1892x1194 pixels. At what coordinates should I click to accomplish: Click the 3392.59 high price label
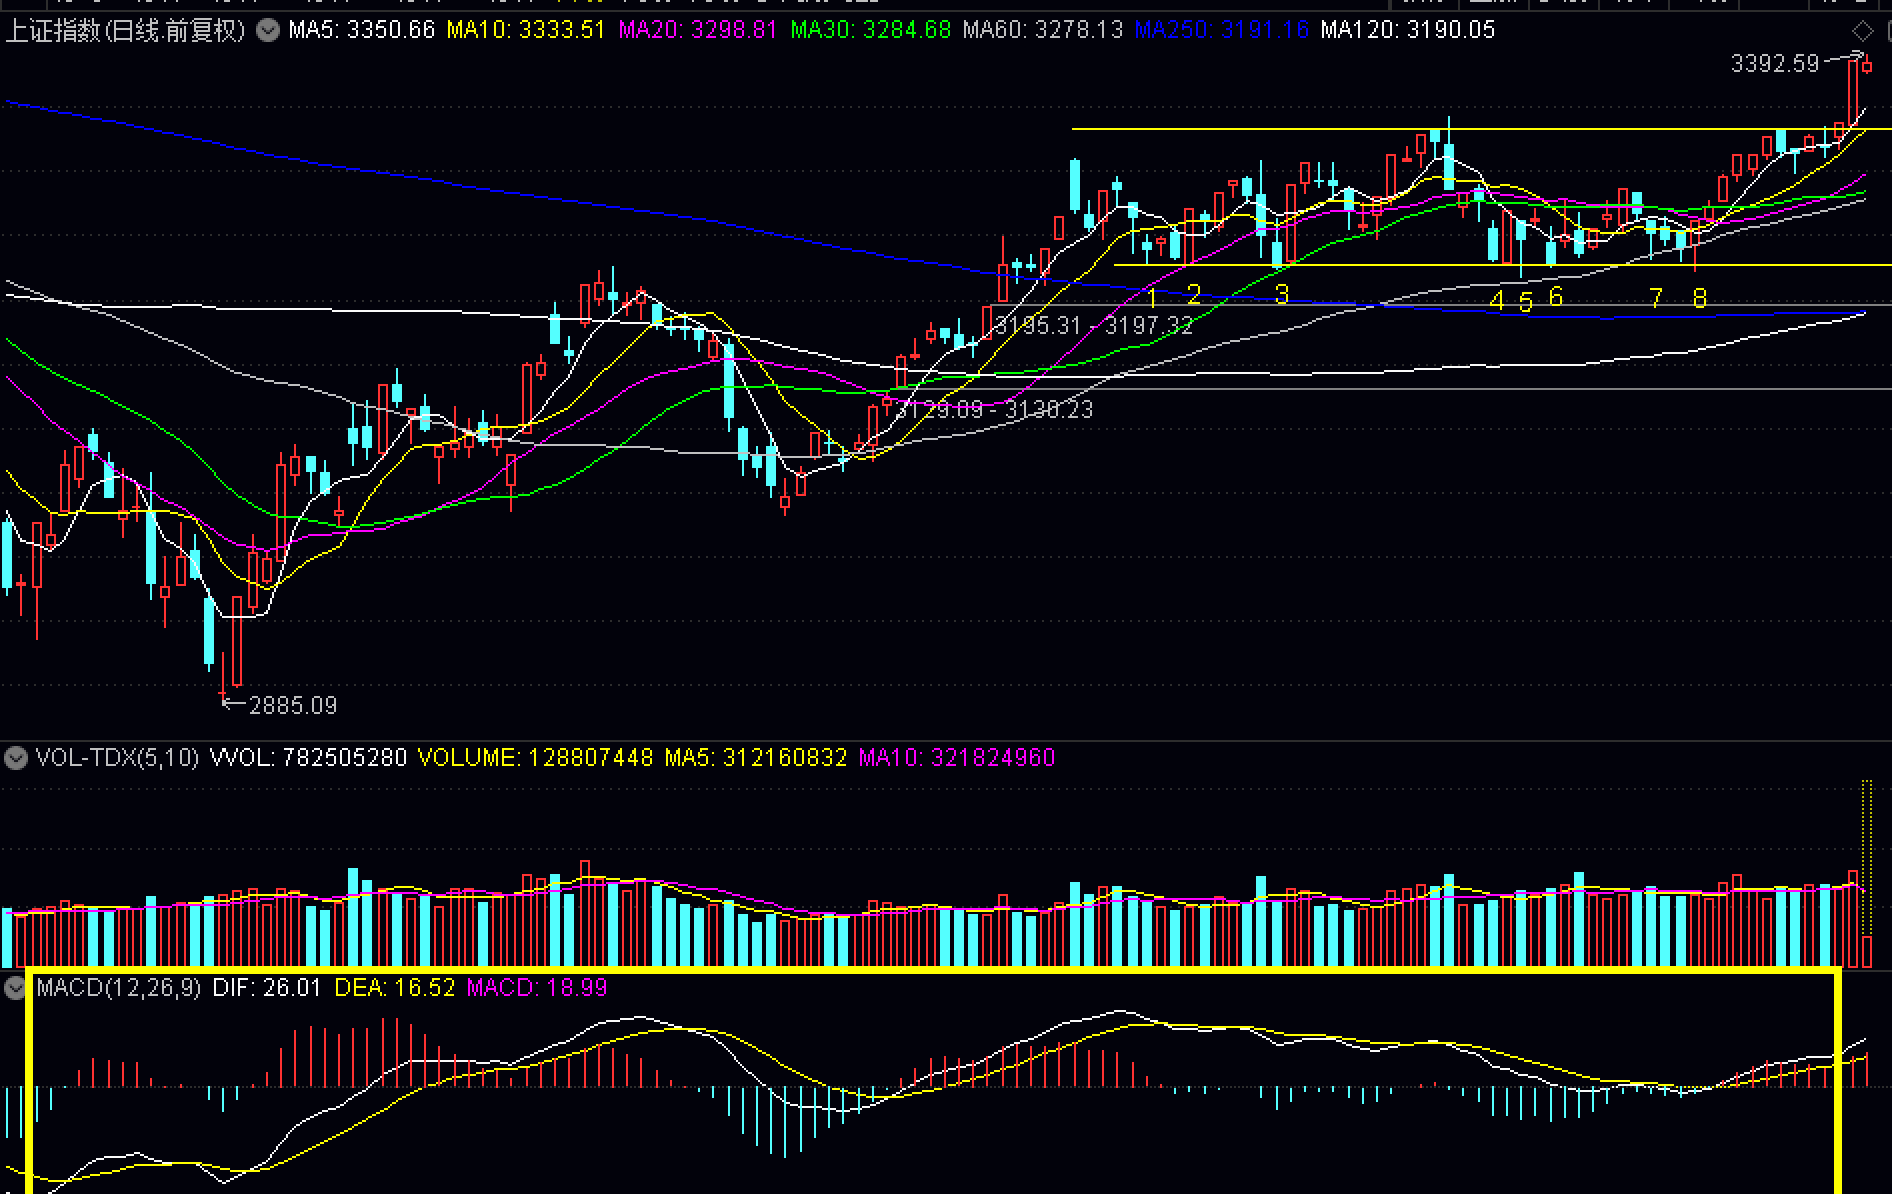(1775, 64)
